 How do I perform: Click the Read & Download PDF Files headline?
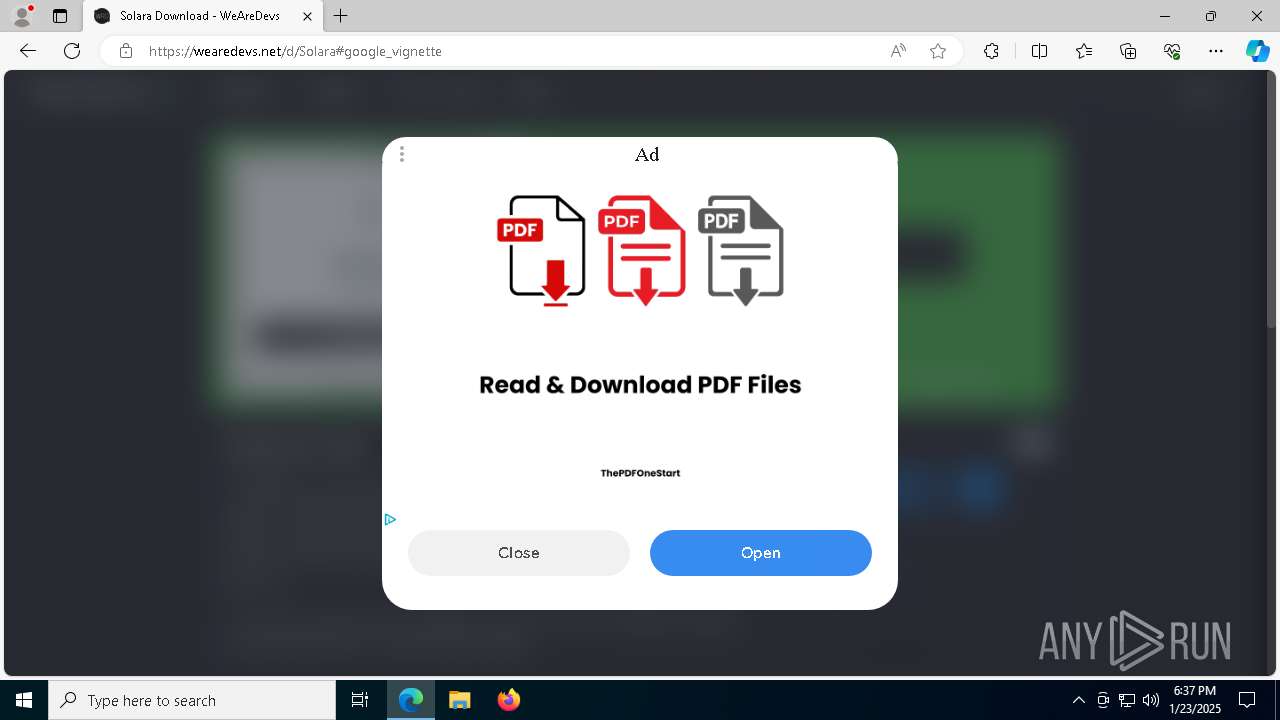[x=640, y=385]
